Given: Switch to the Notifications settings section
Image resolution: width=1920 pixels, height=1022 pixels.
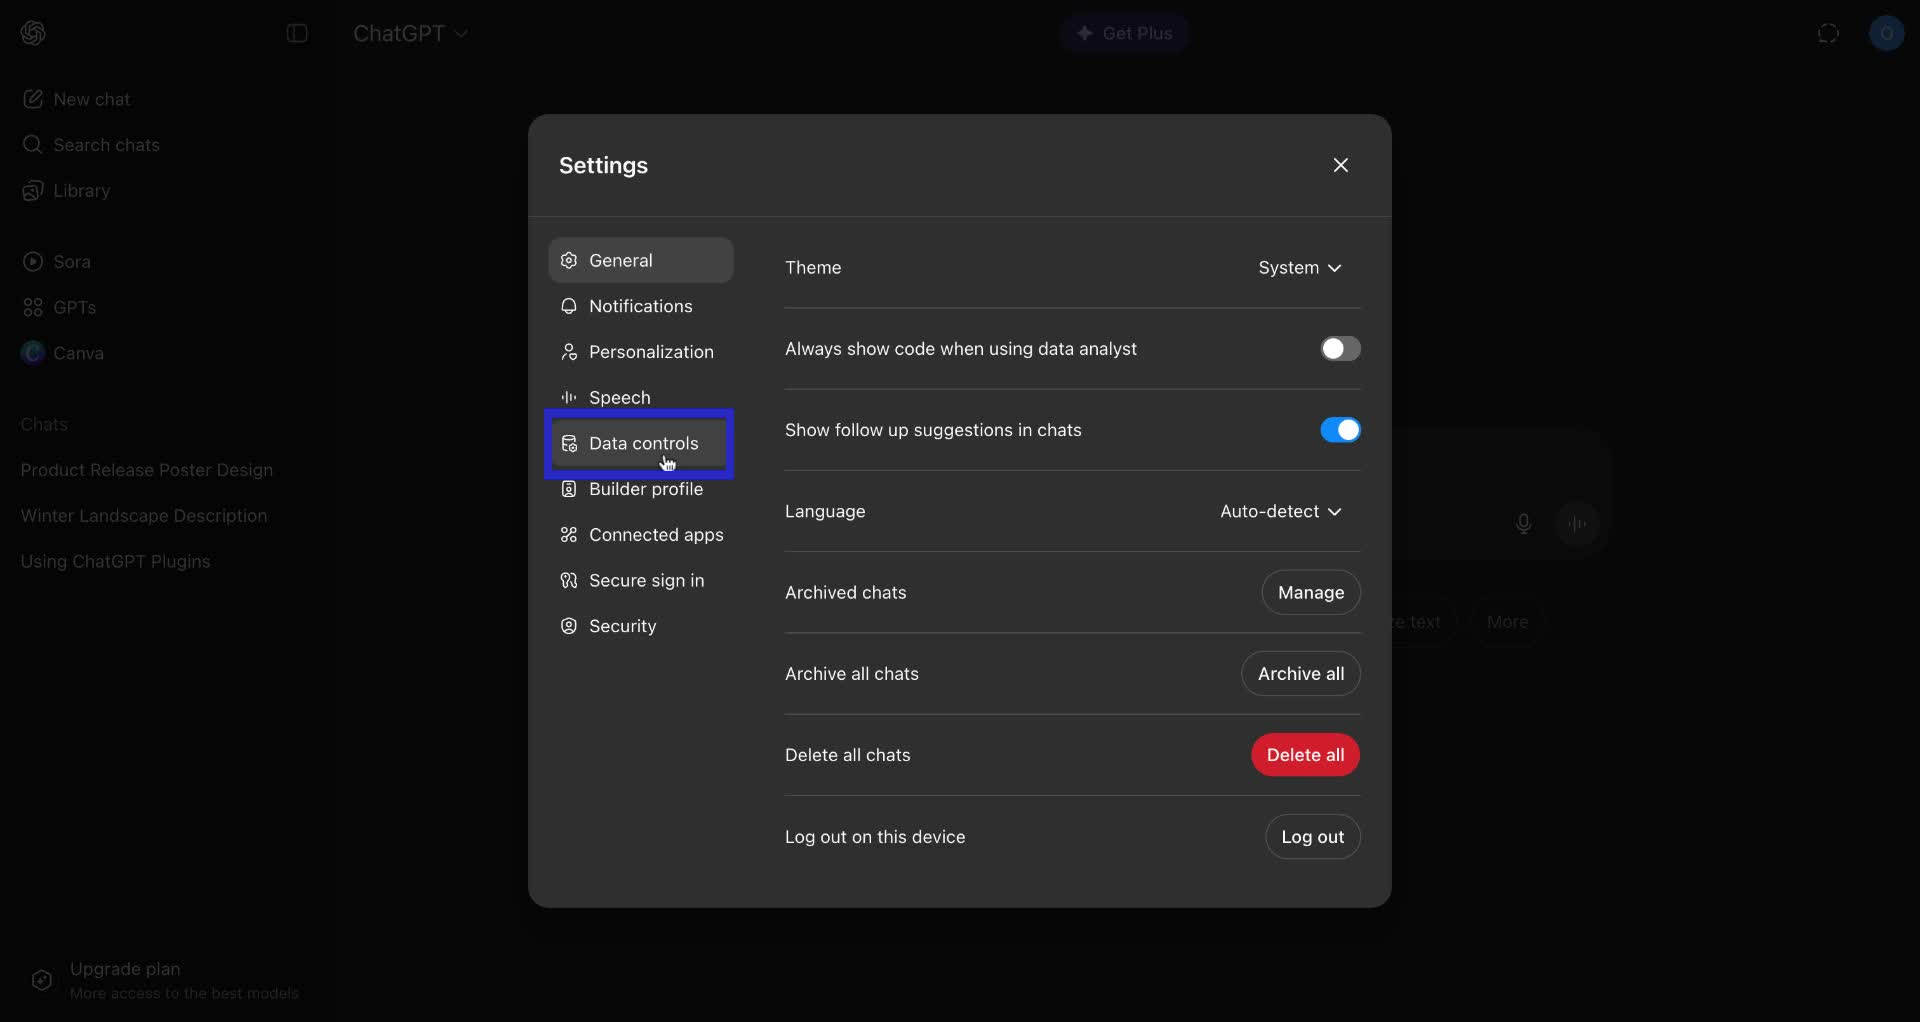Looking at the screenshot, I should (x=640, y=306).
